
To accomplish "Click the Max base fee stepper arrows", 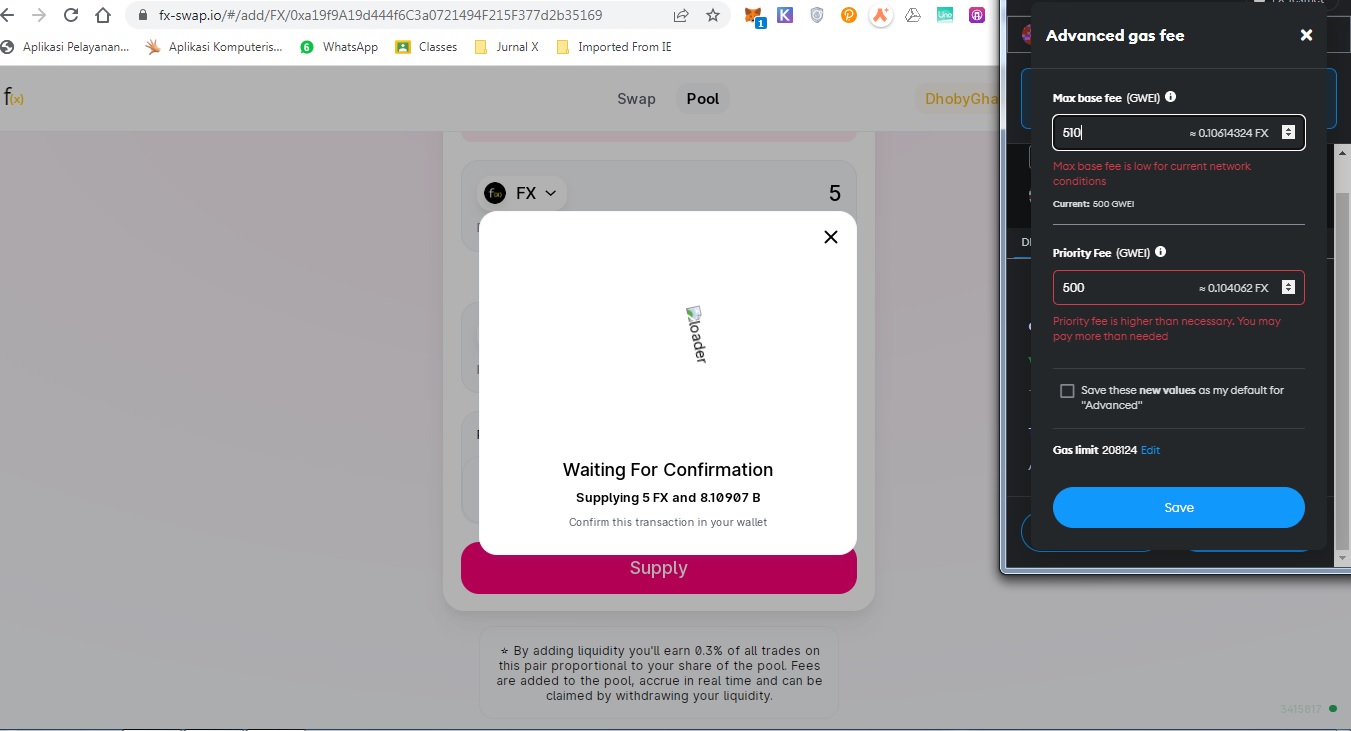I will pos(1288,132).
